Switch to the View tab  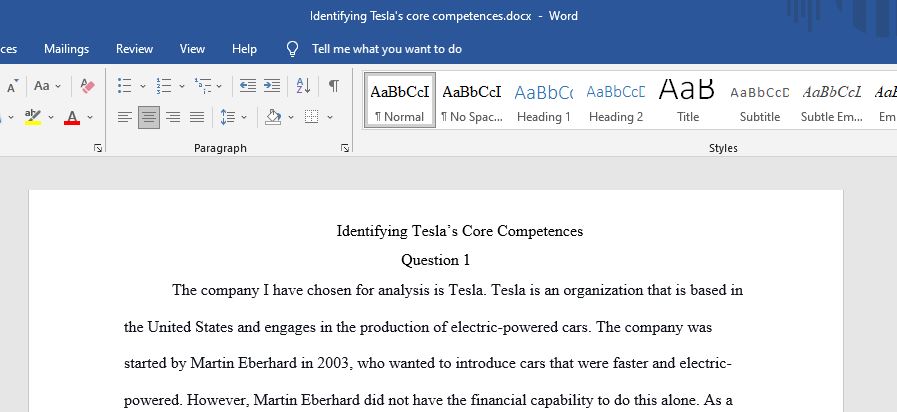pos(192,49)
